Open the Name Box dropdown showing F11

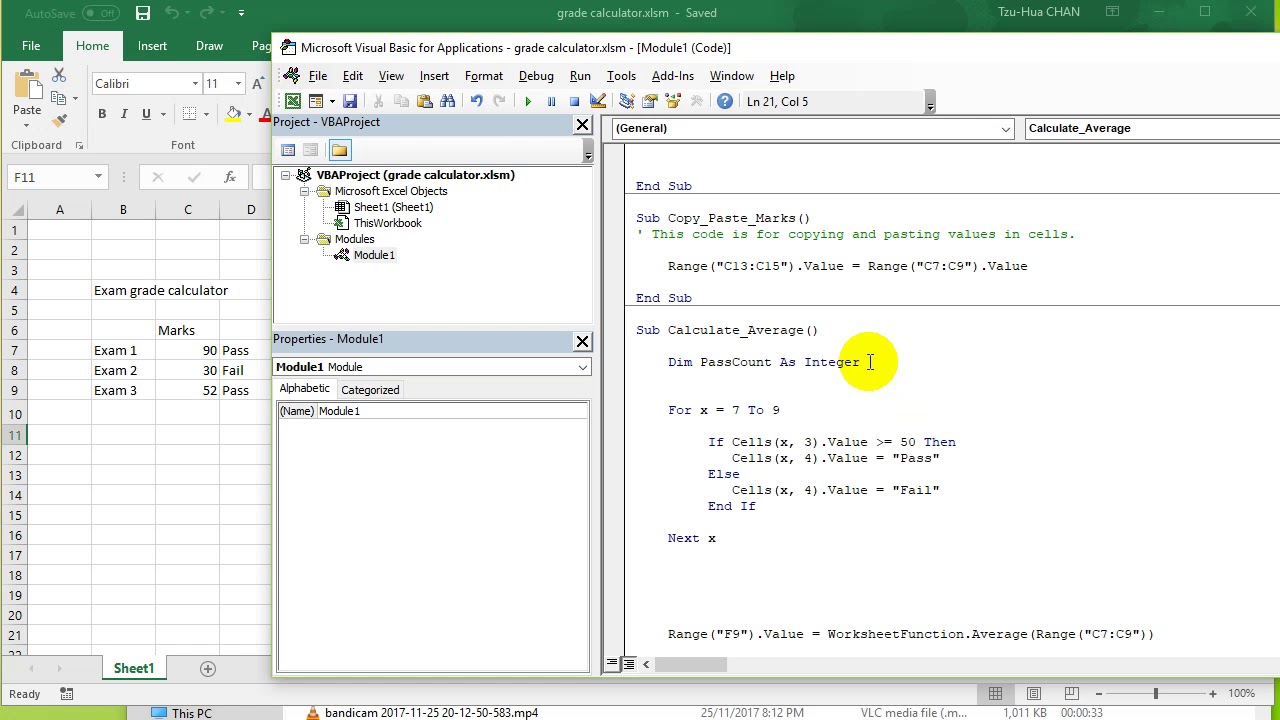coord(98,177)
